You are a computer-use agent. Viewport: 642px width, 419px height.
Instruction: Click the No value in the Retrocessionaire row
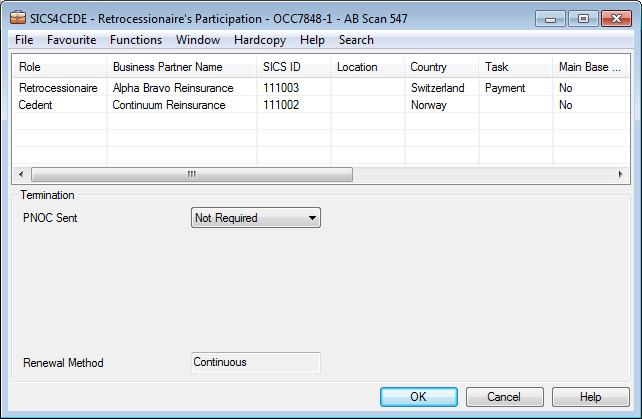(565, 88)
